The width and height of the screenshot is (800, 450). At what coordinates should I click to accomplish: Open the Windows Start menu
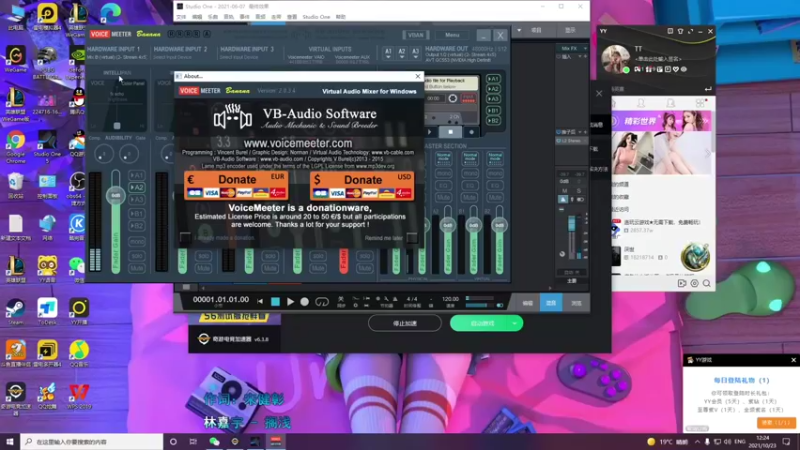(x=10, y=441)
